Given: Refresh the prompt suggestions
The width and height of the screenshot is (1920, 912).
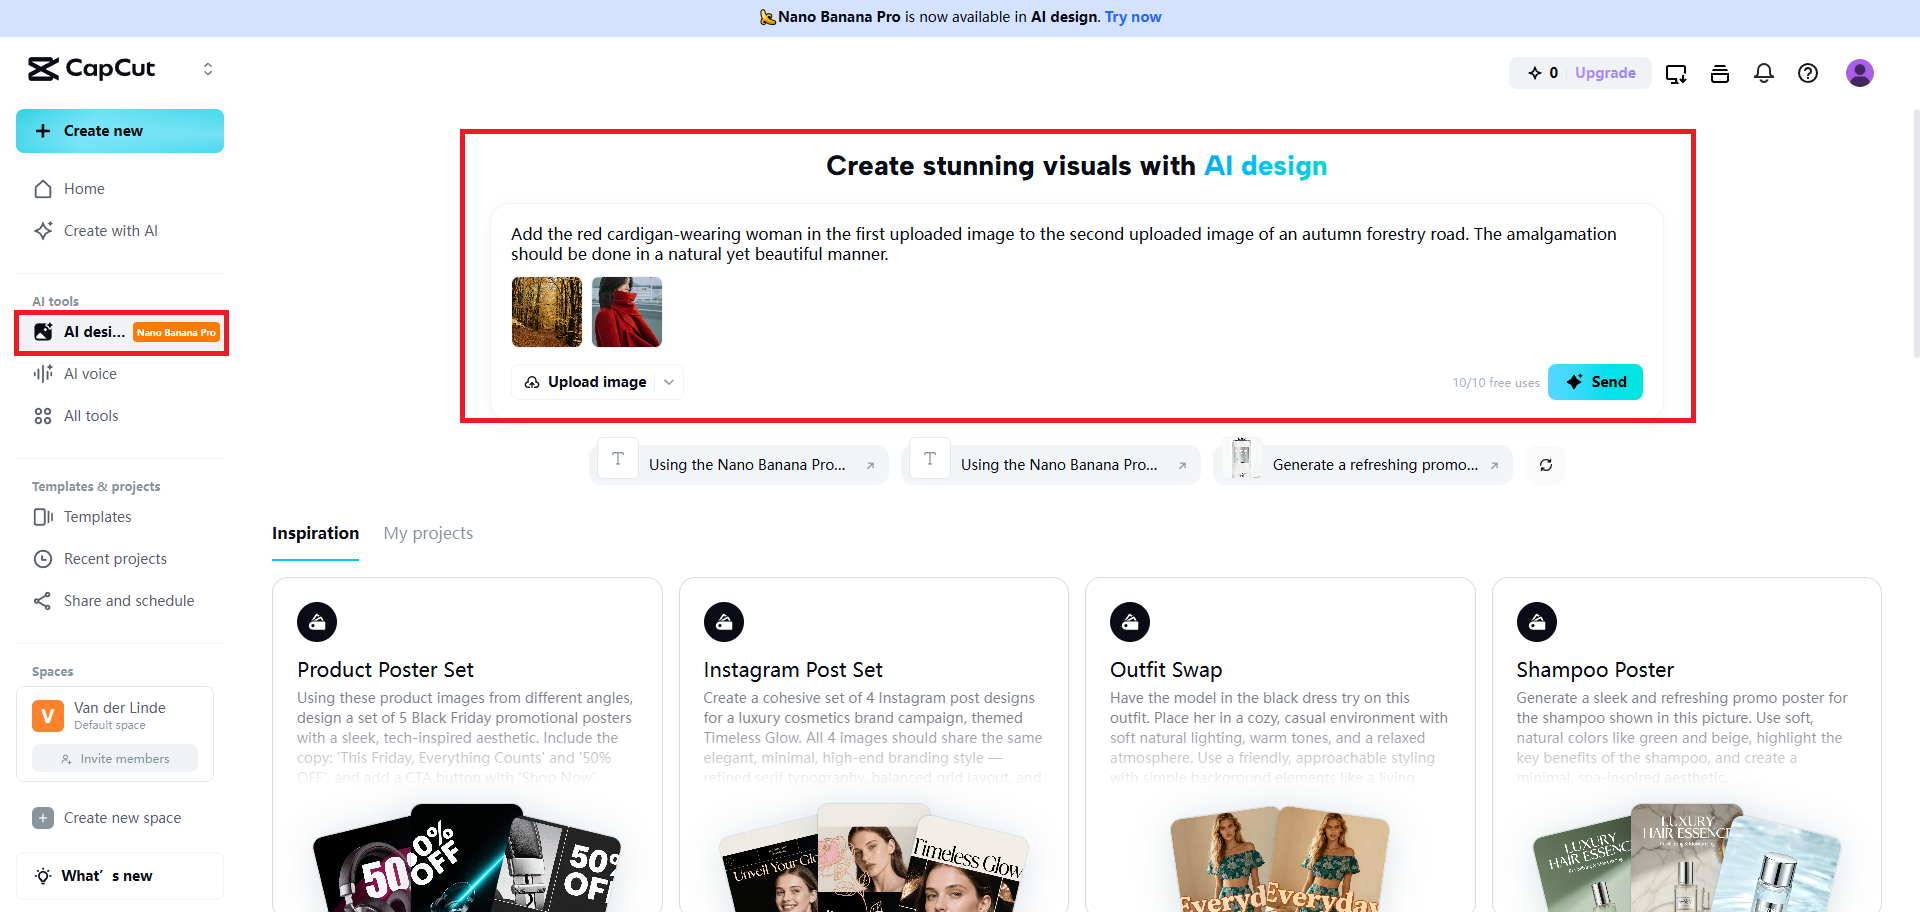Looking at the screenshot, I should 1546,465.
